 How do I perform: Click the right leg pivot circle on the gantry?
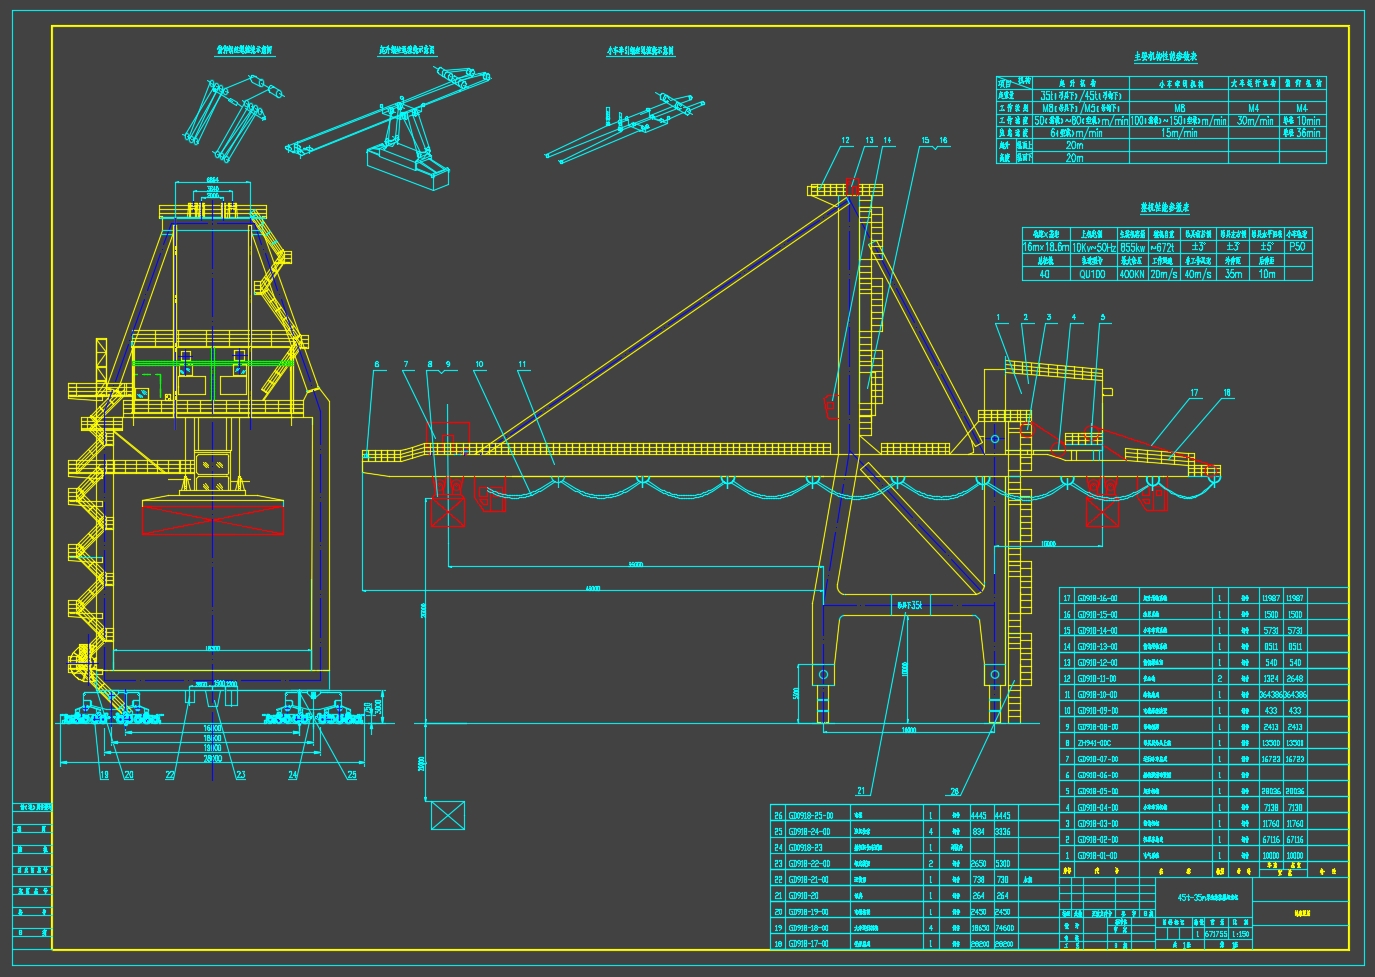pos(994,675)
